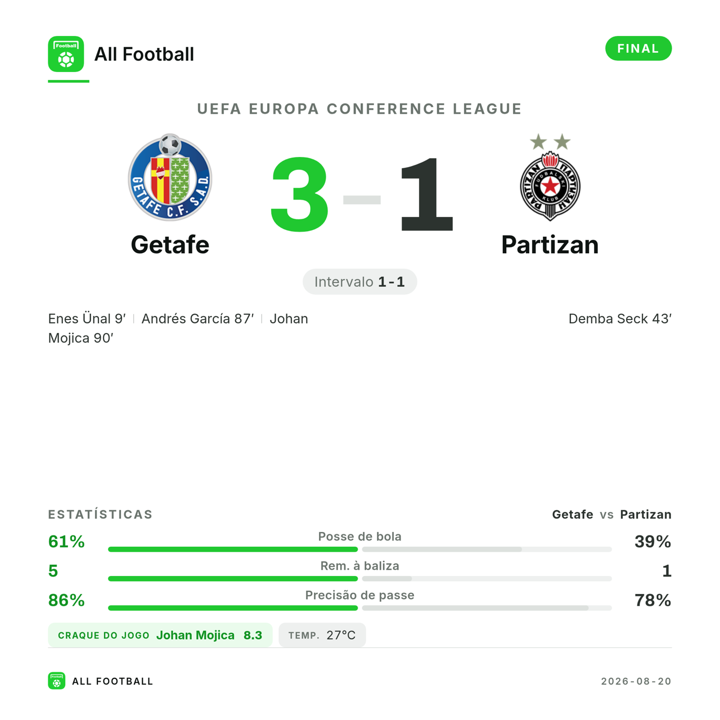Click the 2026-08-20 match date

(636, 681)
